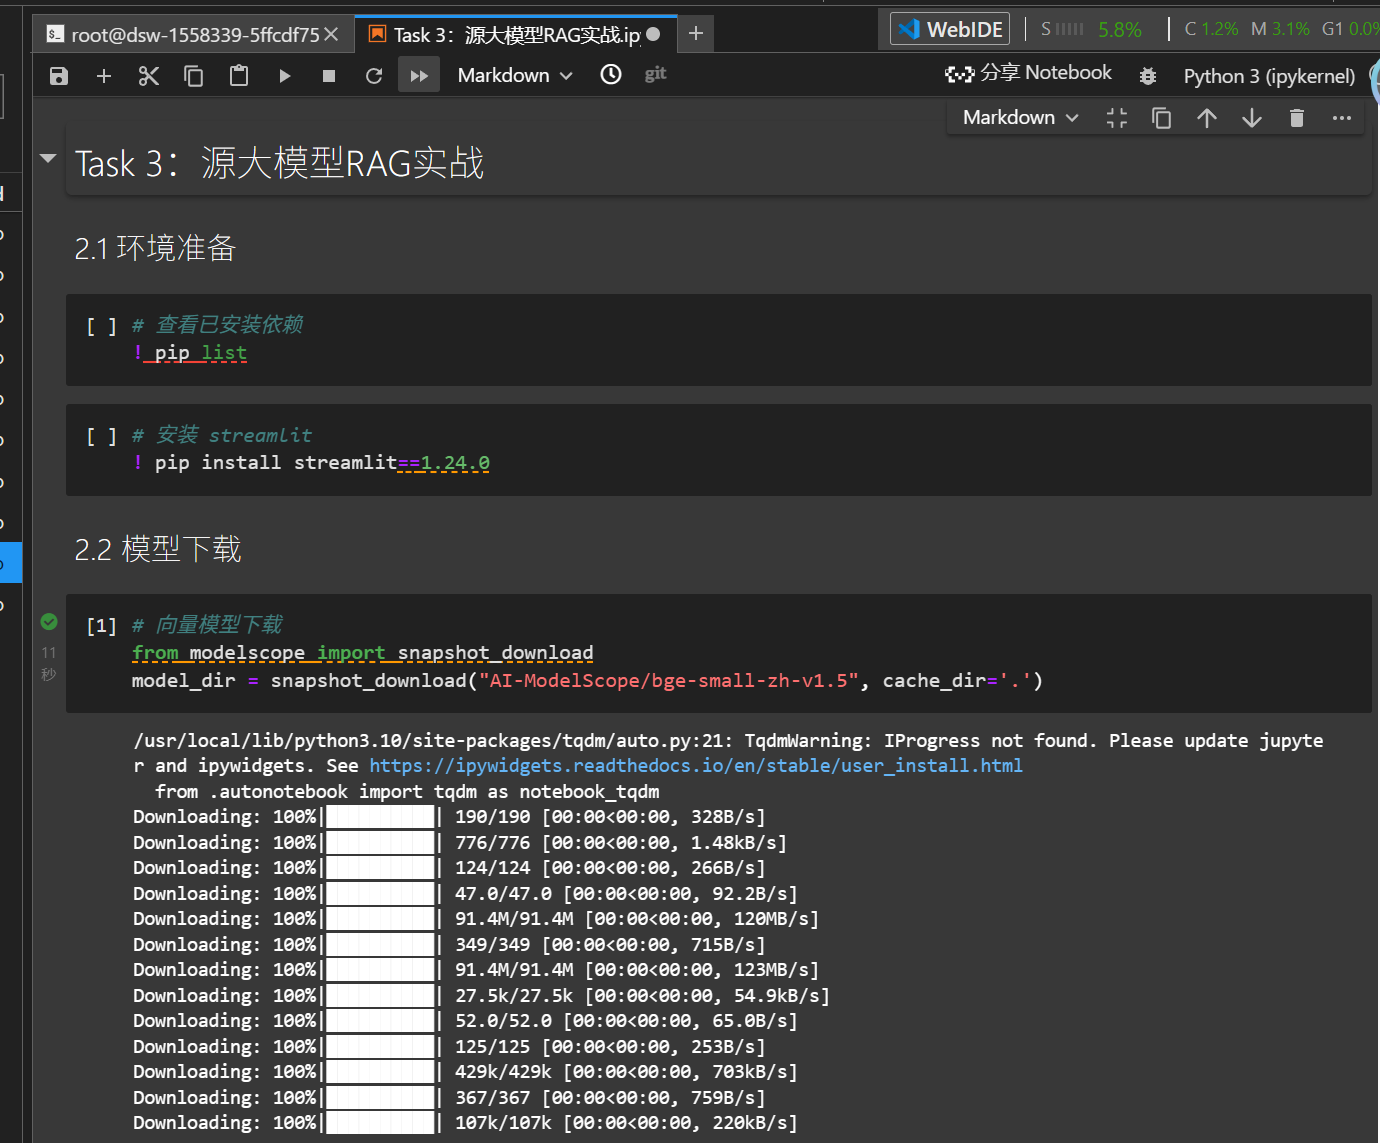Click the Task 3：源大模型RAG实战 title heading
Image resolution: width=1380 pixels, height=1143 pixels.
(279, 163)
